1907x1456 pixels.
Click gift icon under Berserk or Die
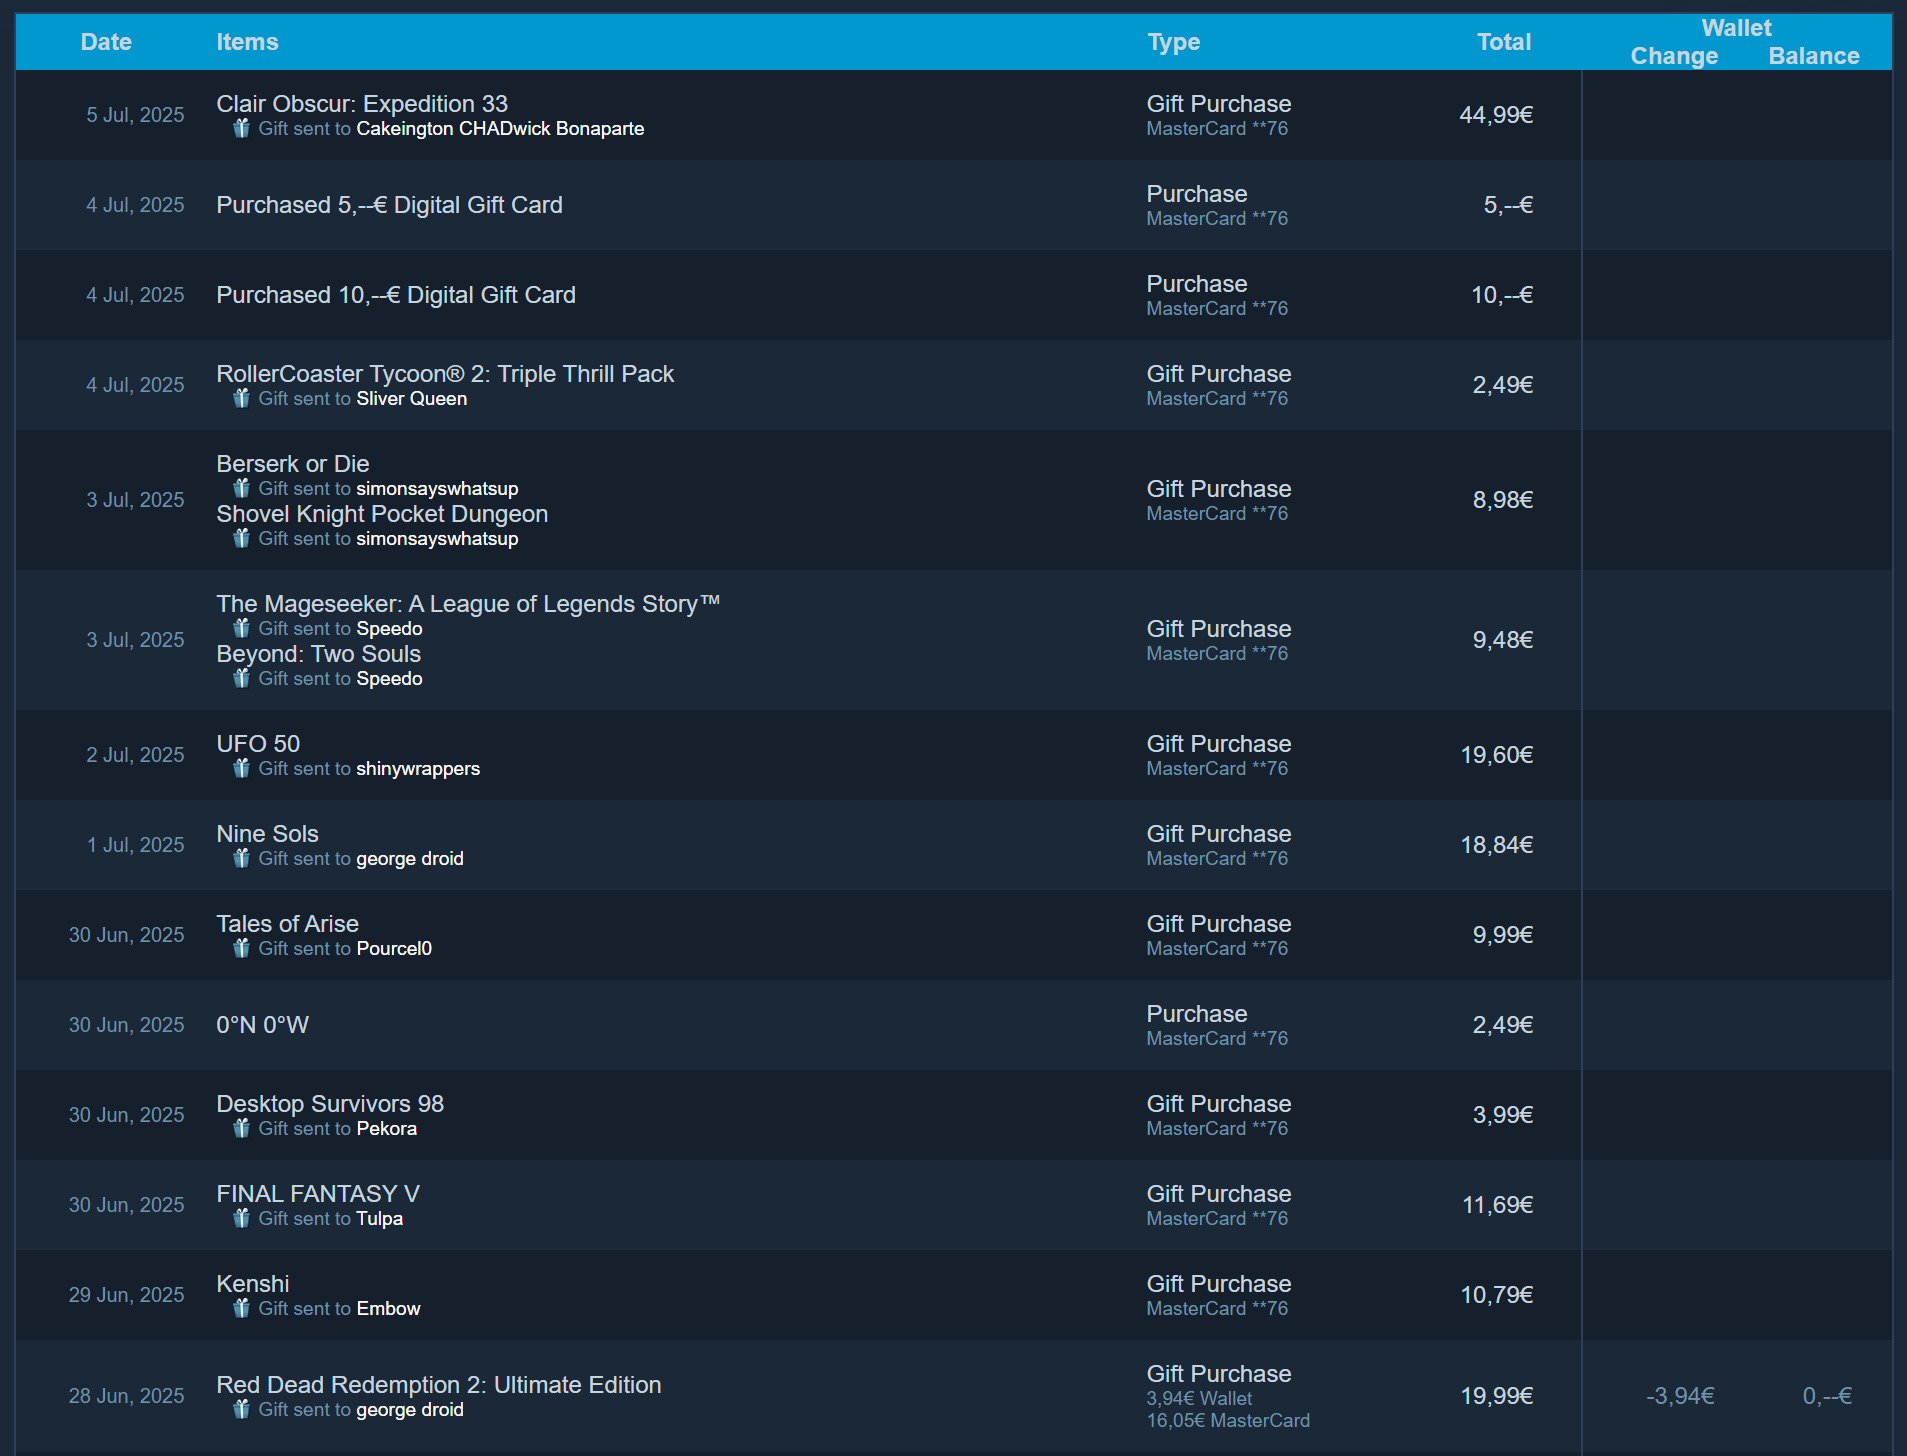(241, 488)
